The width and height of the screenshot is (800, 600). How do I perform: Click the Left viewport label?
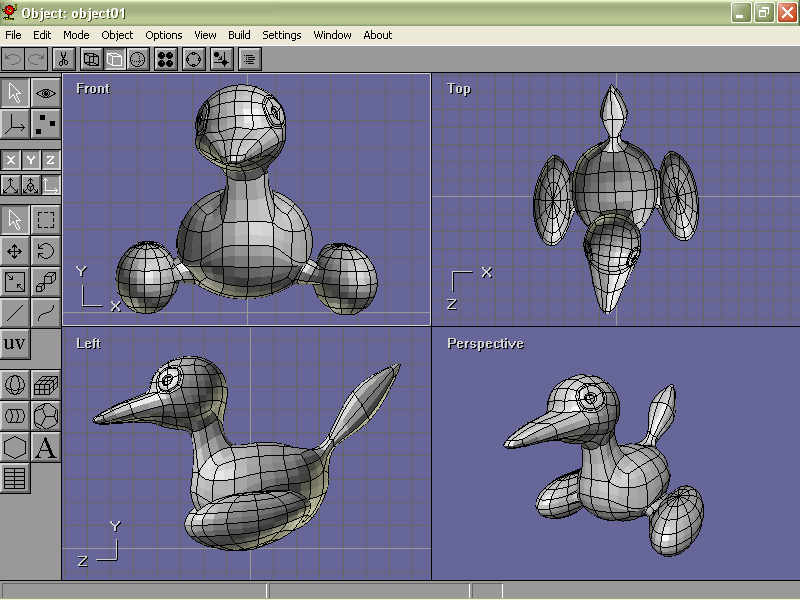tap(88, 343)
